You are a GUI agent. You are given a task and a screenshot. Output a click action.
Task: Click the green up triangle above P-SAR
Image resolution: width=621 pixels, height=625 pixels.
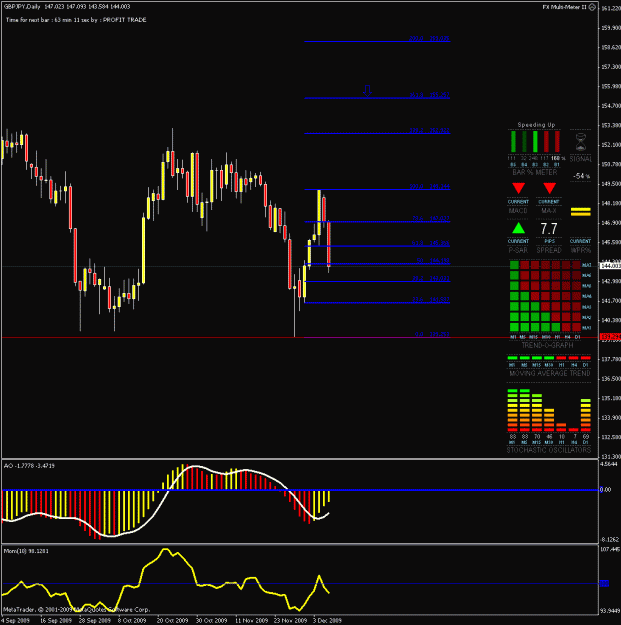click(518, 228)
